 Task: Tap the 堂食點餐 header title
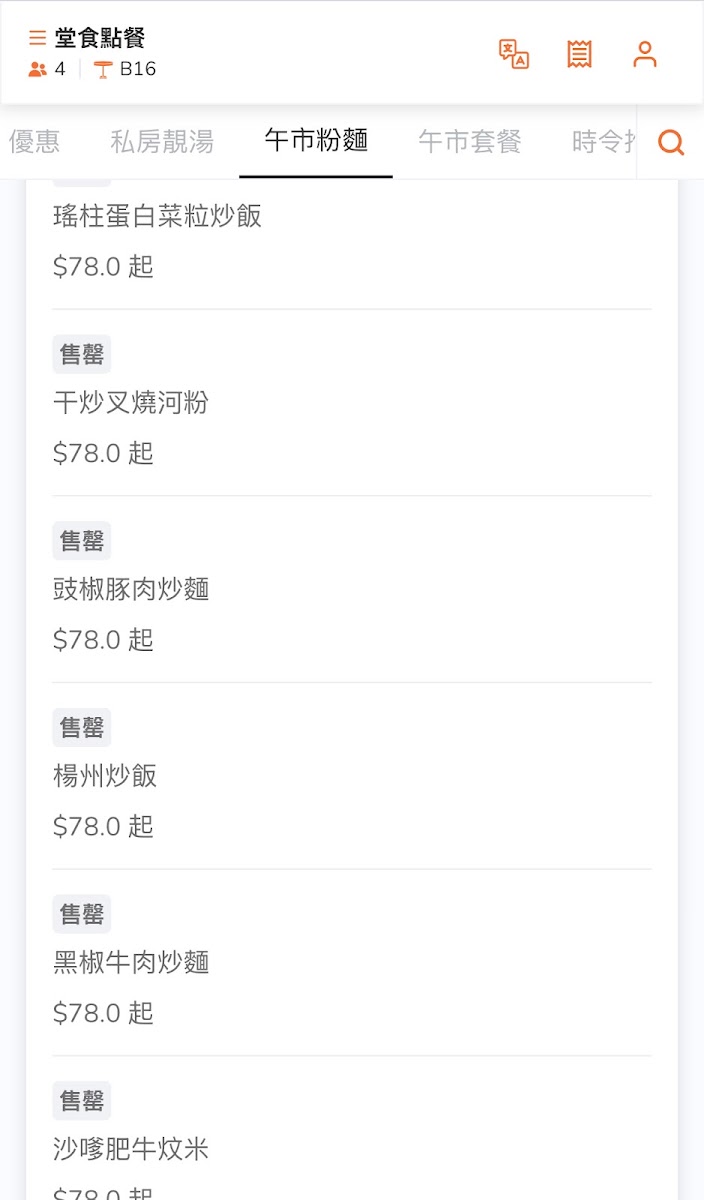[100, 38]
